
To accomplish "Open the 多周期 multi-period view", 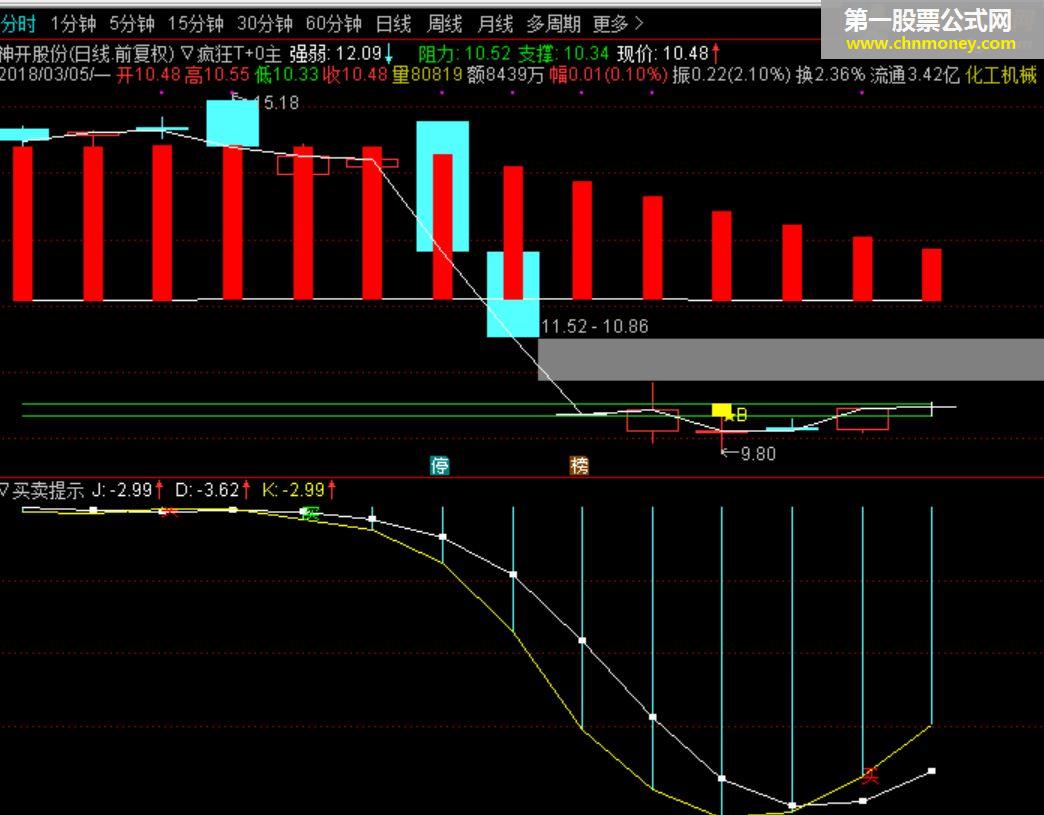I will tap(553, 25).
